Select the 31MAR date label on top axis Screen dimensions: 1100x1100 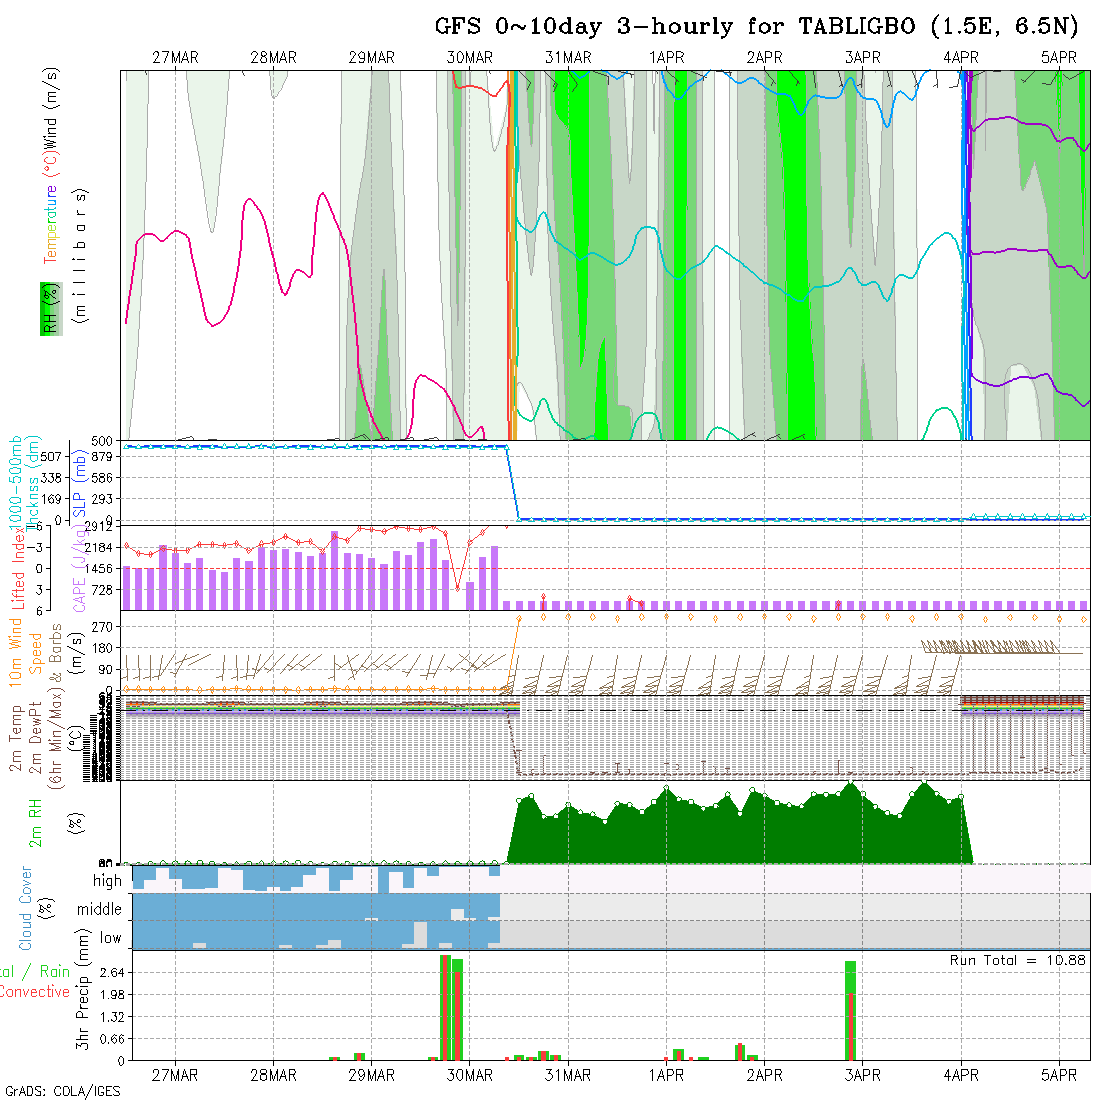click(x=568, y=58)
